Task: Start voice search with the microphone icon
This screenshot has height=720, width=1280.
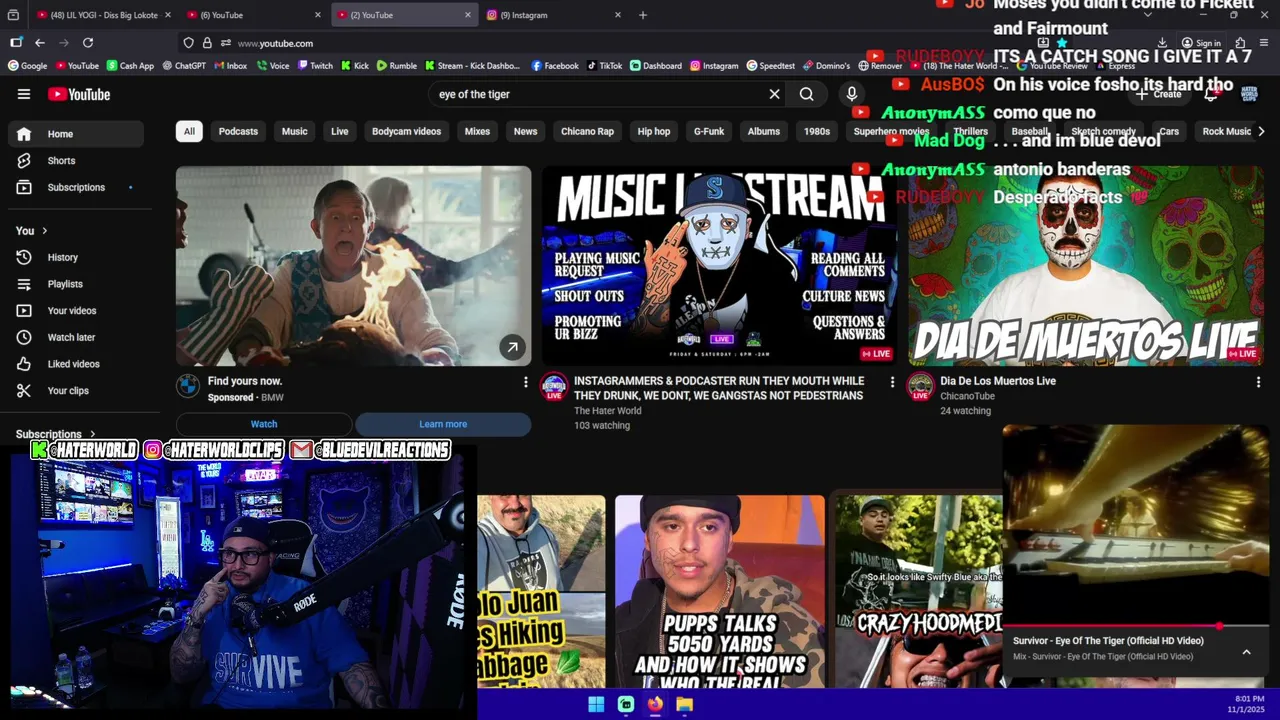Action: [852, 94]
